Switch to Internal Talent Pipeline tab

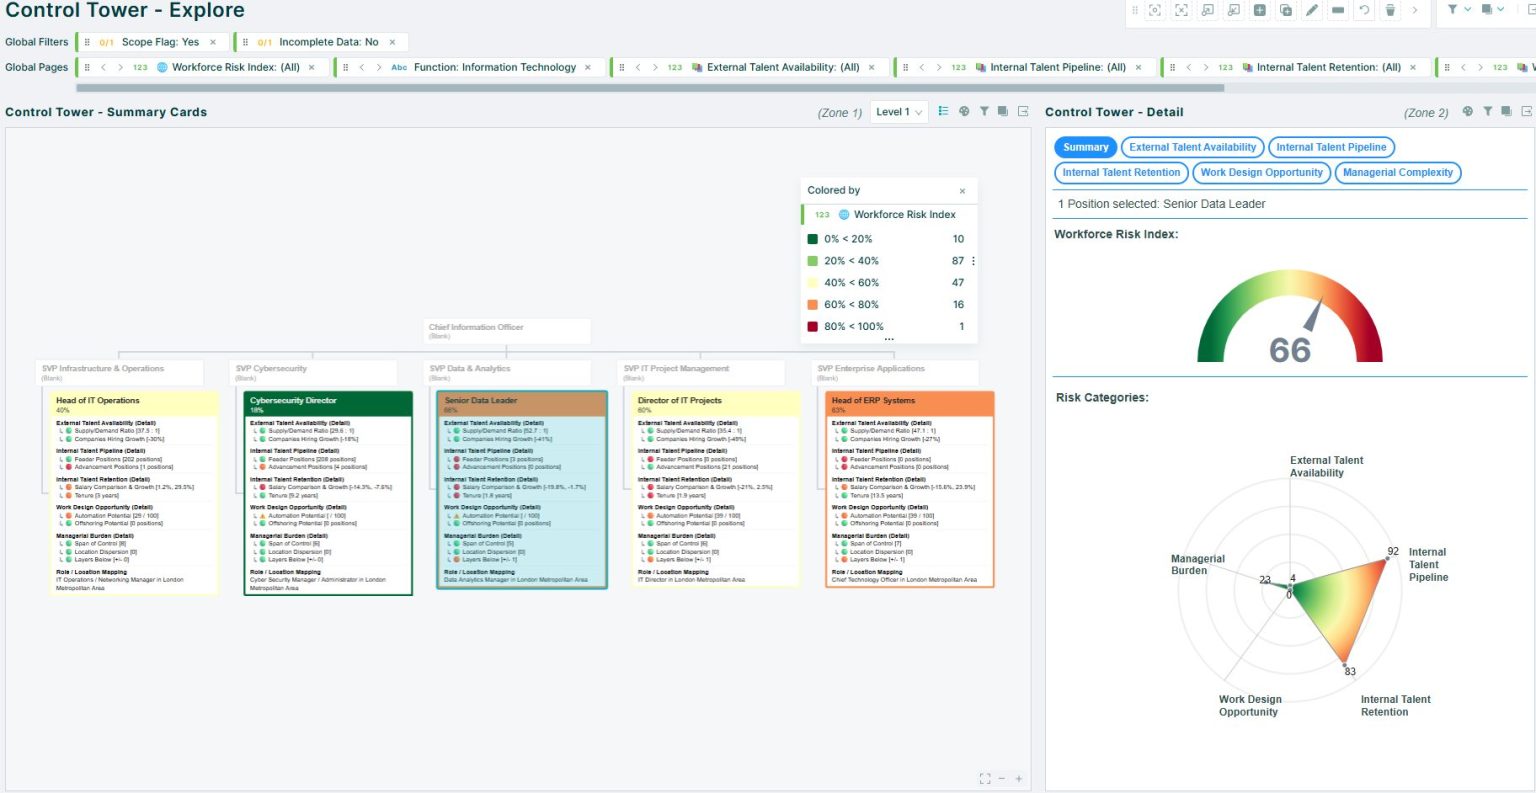pos(1331,147)
